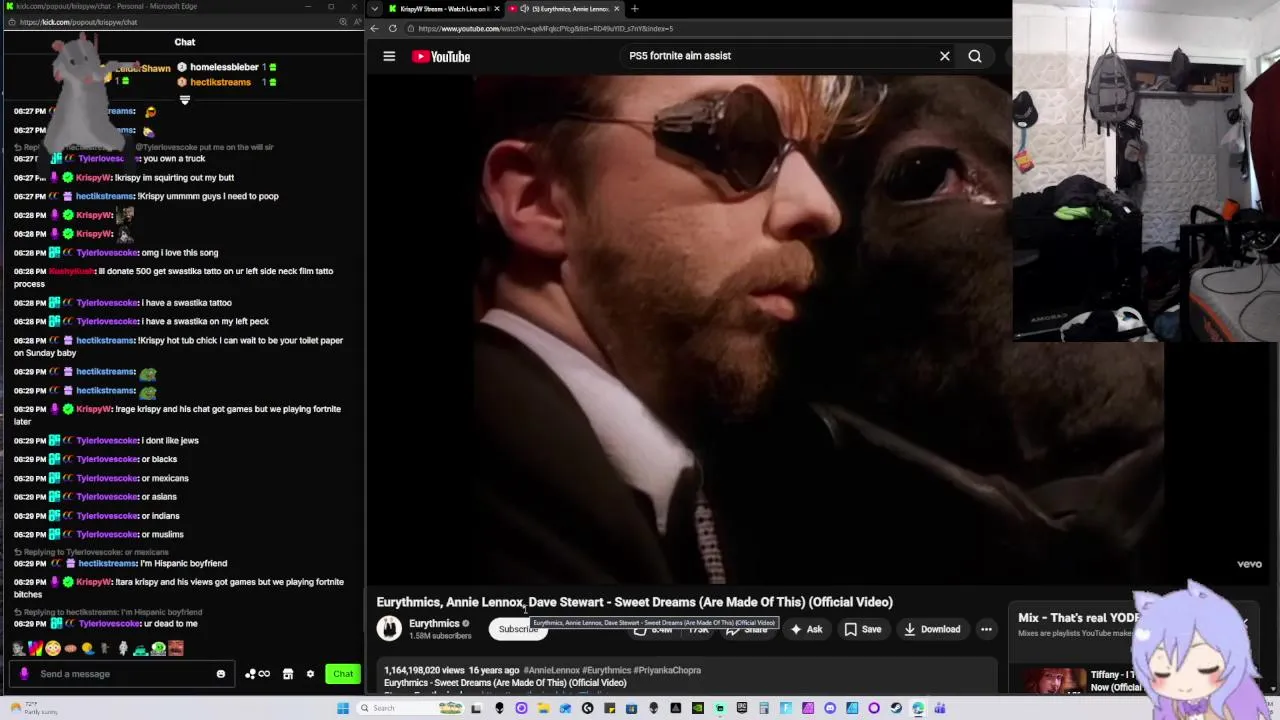The width and height of the screenshot is (1280, 720).
Task: Send message with green Chat button
Action: coord(343,674)
